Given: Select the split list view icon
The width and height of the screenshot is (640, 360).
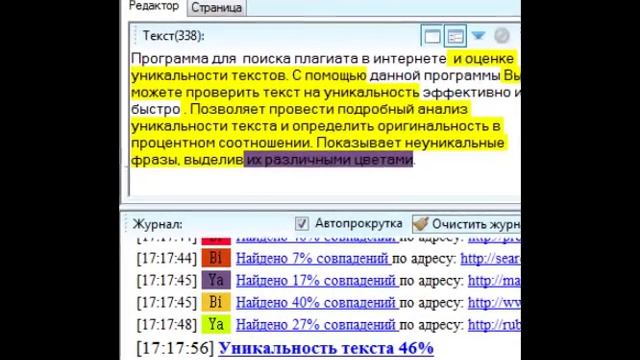Looking at the screenshot, I should tap(456, 36).
